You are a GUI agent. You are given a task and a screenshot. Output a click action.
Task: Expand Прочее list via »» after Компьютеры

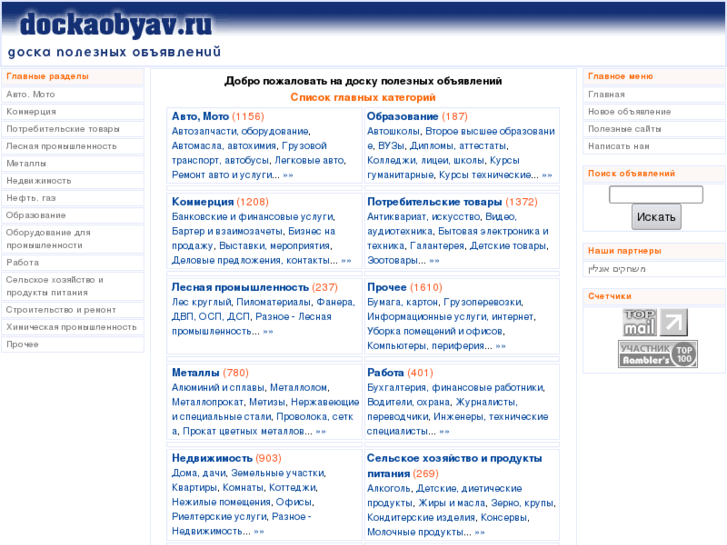pyautogui.click(x=500, y=346)
